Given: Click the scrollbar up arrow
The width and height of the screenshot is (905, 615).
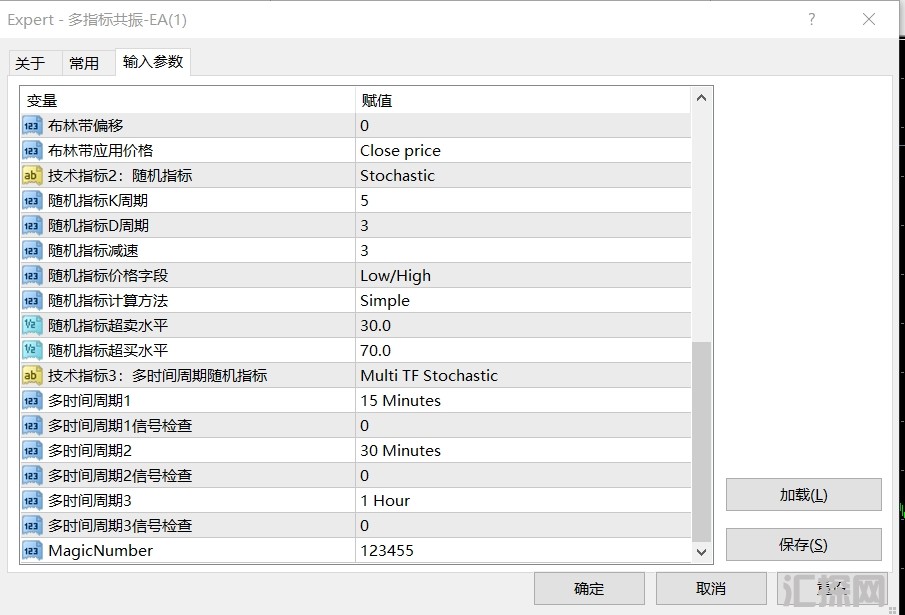Looking at the screenshot, I should pyautogui.click(x=701, y=98).
